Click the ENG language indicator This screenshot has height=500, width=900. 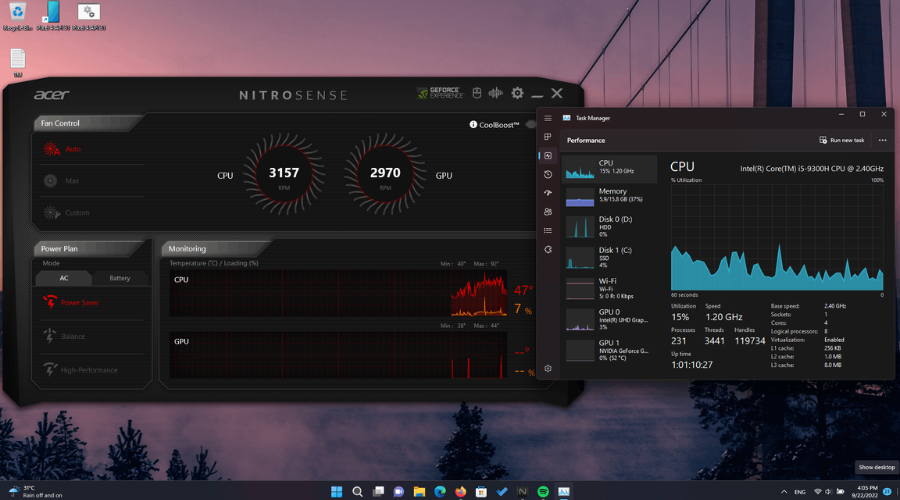point(800,492)
